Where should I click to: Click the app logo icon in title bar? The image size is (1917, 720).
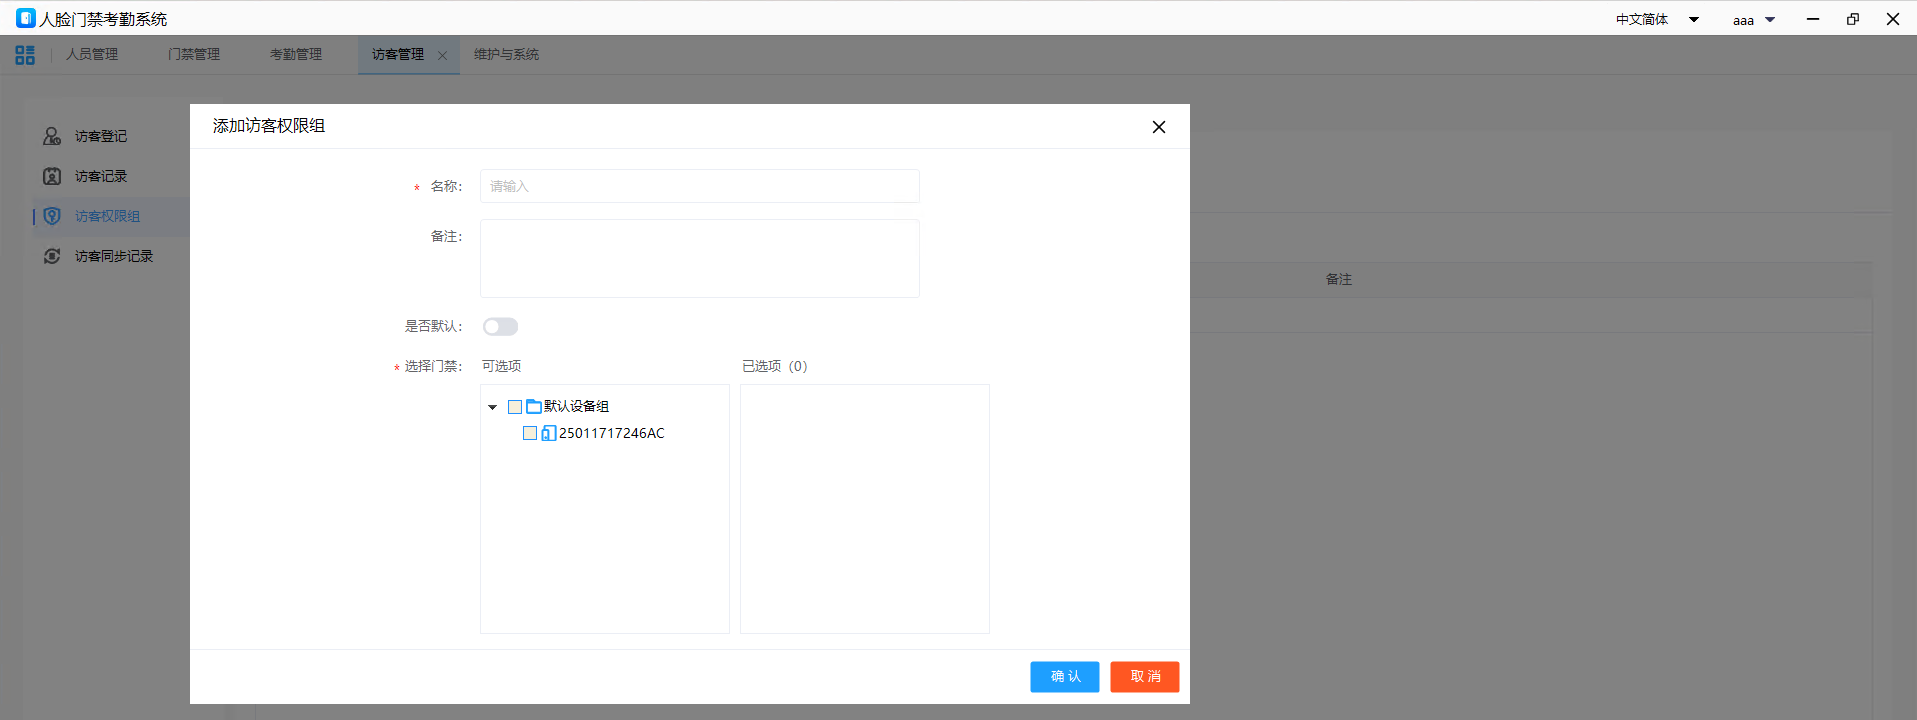click(26, 18)
